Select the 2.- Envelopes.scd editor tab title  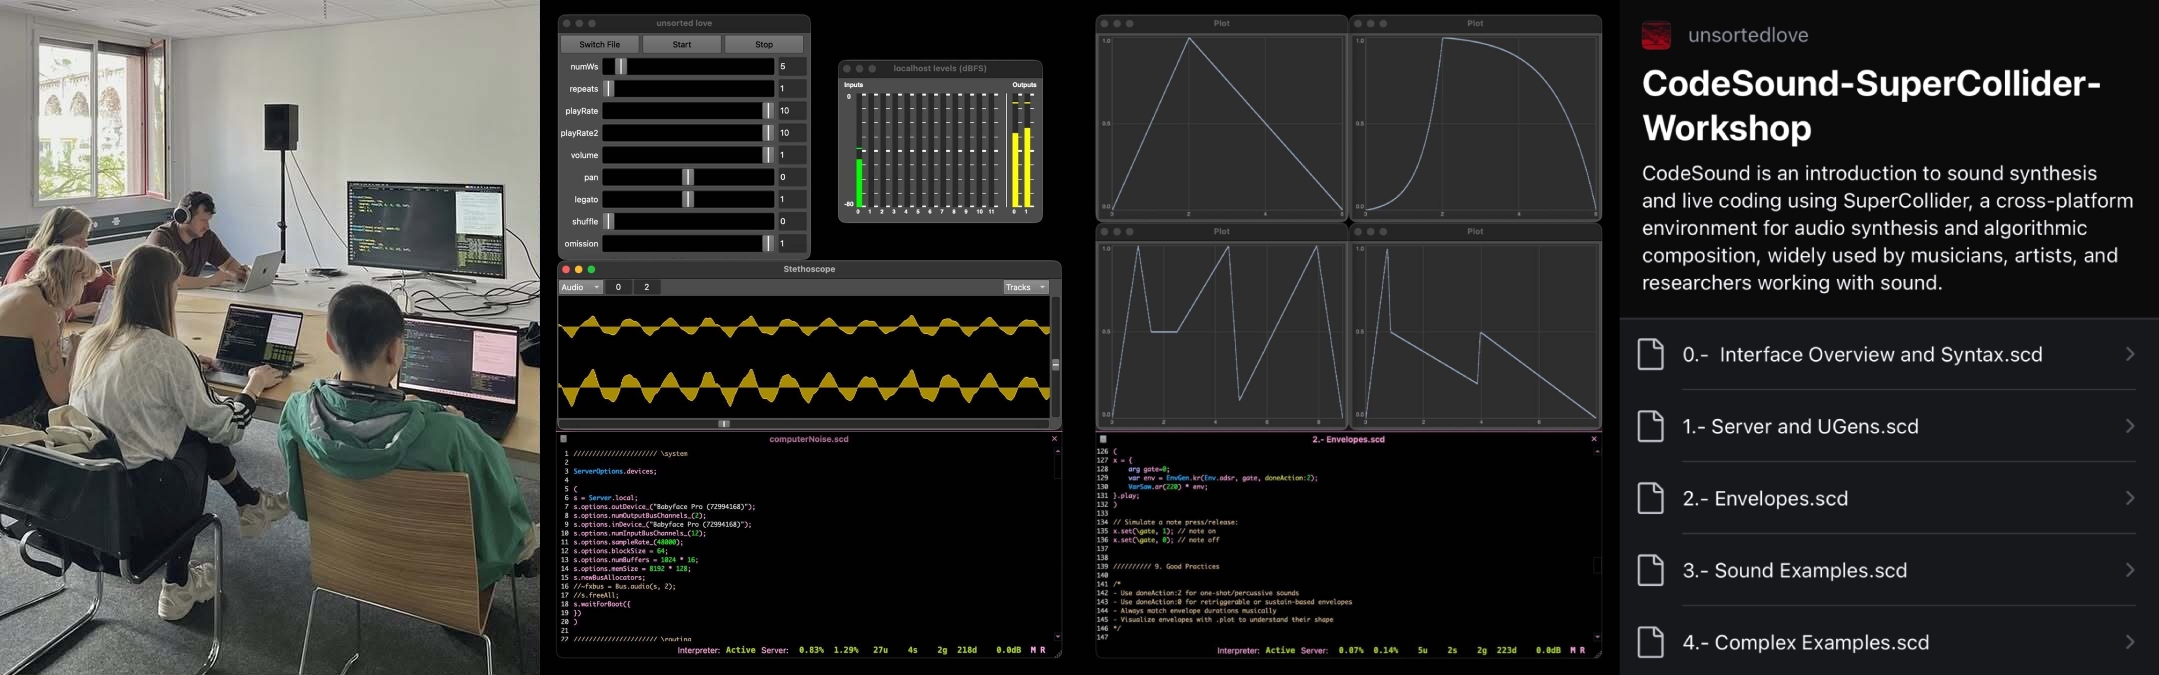(x=1348, y=439)
